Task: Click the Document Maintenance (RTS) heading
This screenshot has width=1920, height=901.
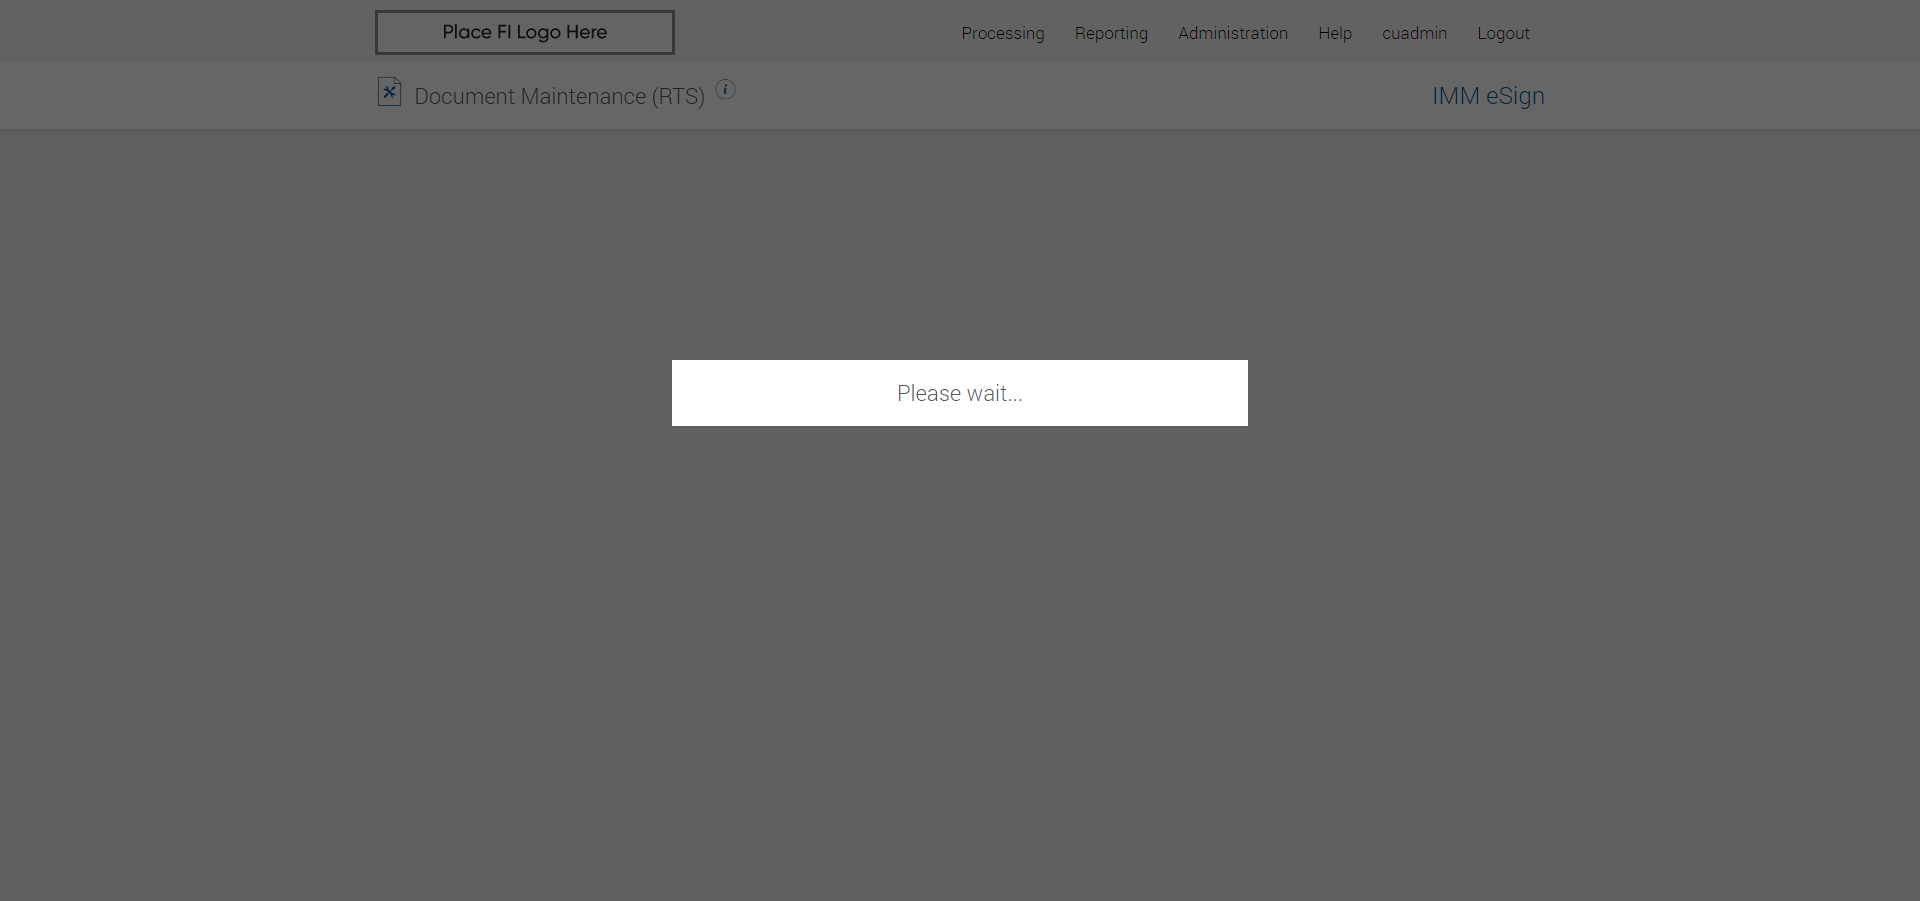Action: 560,96
